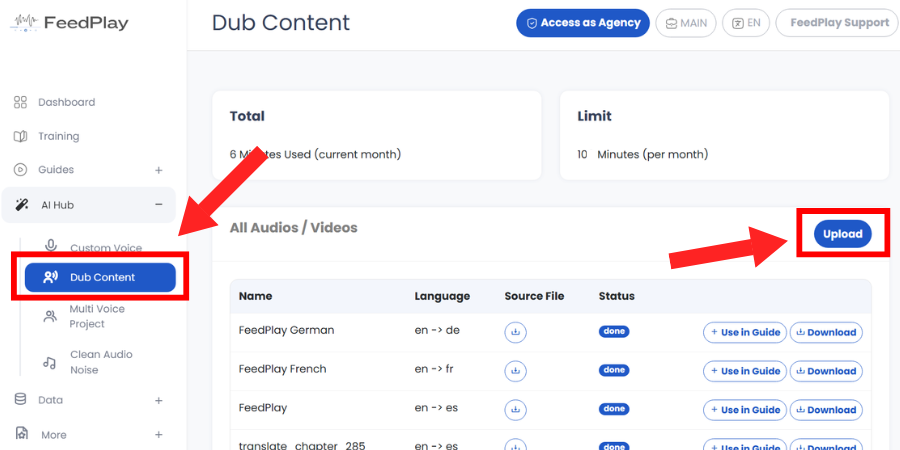The height and width of the screenshot is (450, 900).
Task: Open Multi Voice Project page
Action: click(97, 316)
